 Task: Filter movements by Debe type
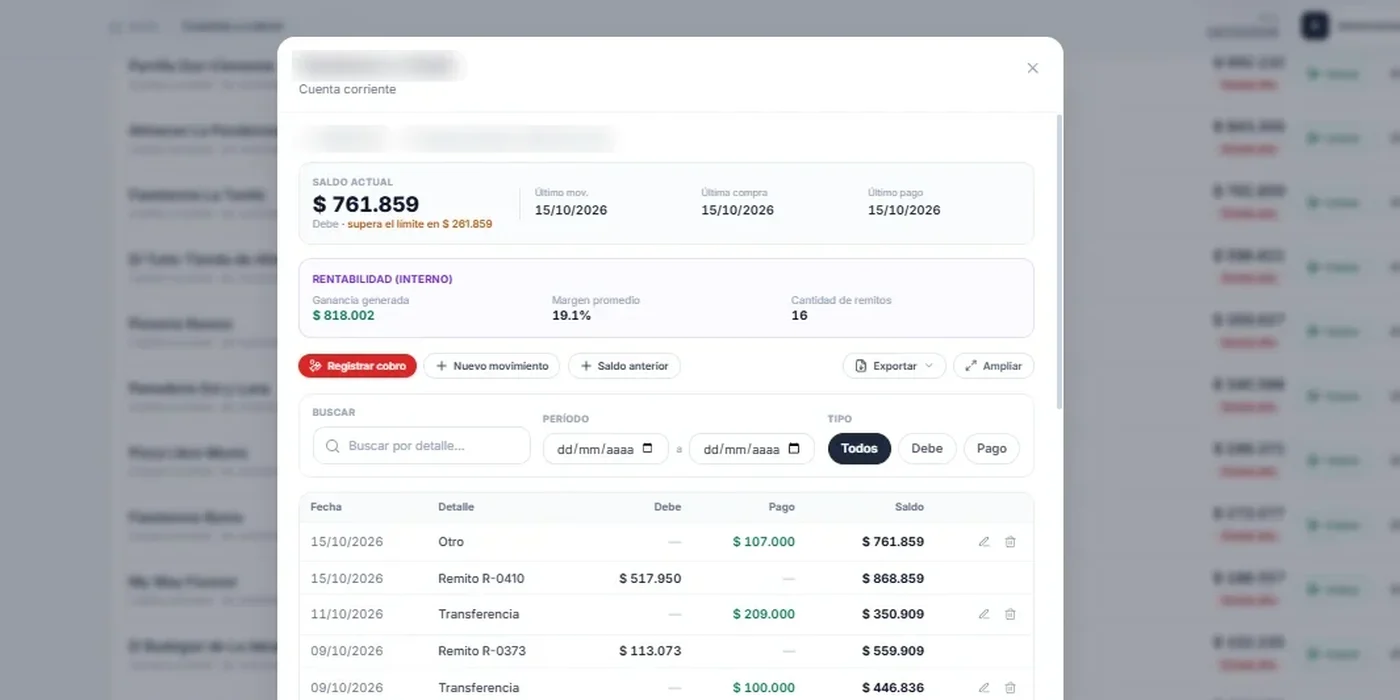[x=927, y=449]
